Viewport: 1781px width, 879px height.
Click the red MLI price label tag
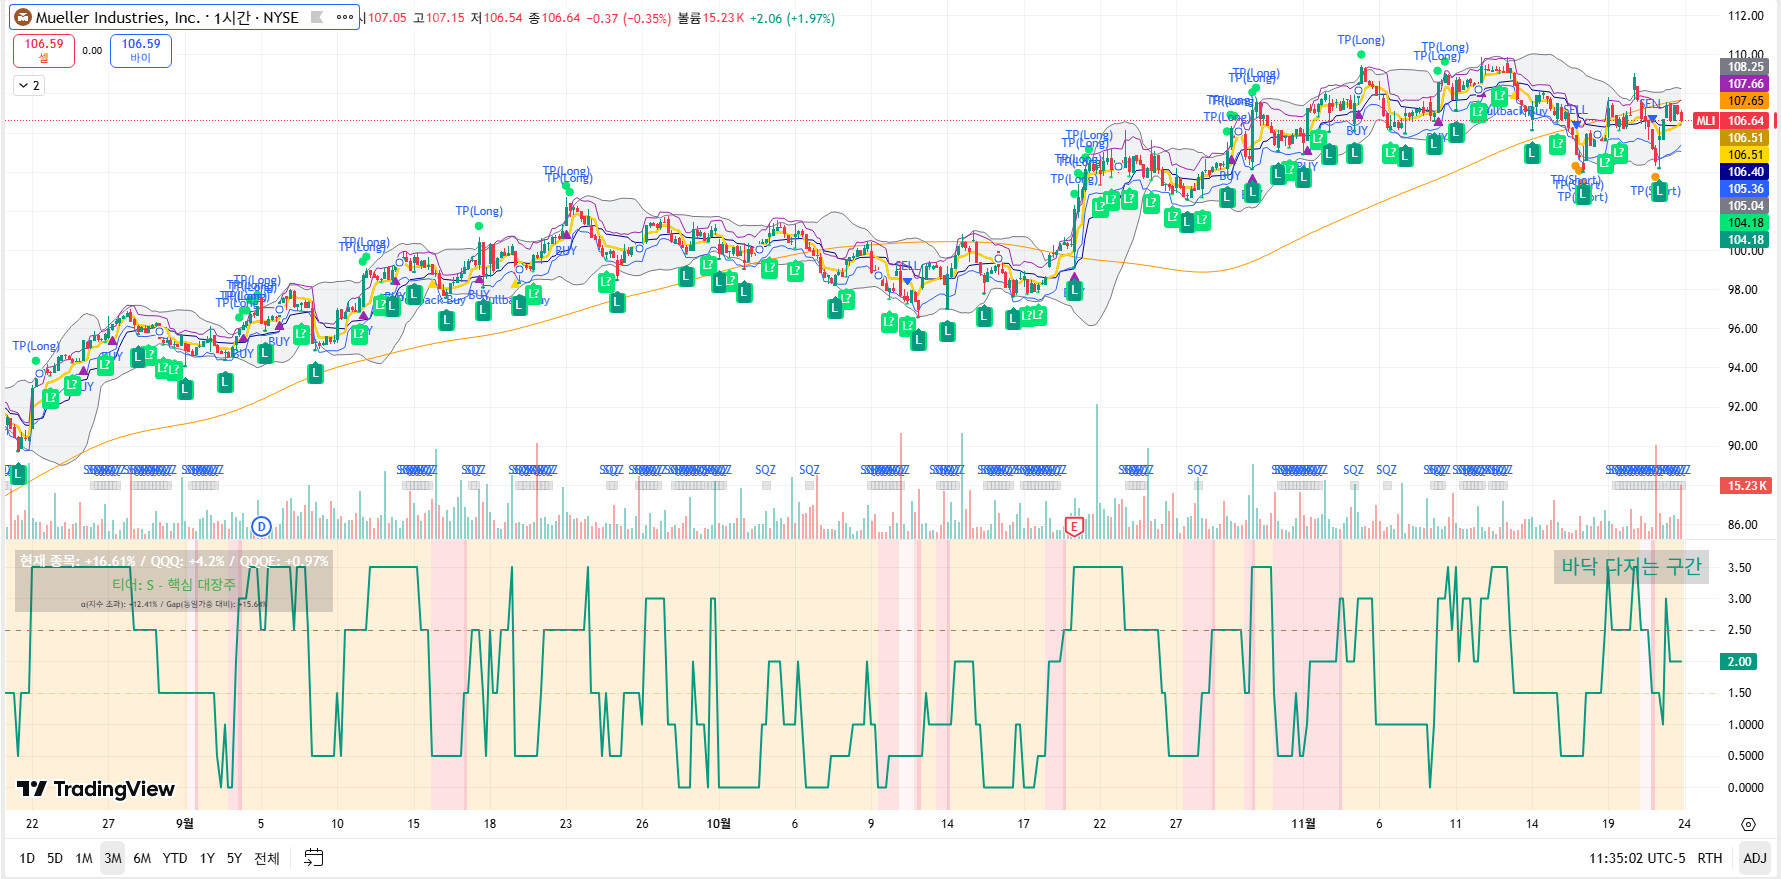click(x=1705, y=121)
